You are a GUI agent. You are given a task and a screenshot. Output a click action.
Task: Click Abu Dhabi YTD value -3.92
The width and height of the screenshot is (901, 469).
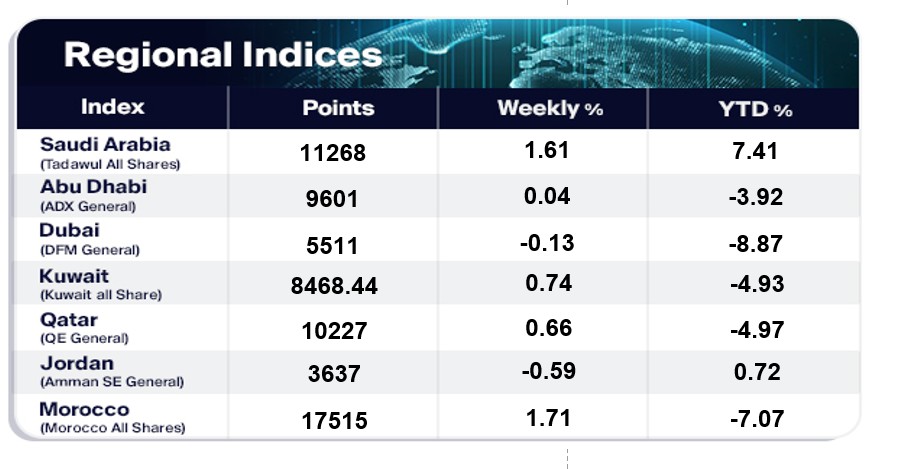(755, 197)
